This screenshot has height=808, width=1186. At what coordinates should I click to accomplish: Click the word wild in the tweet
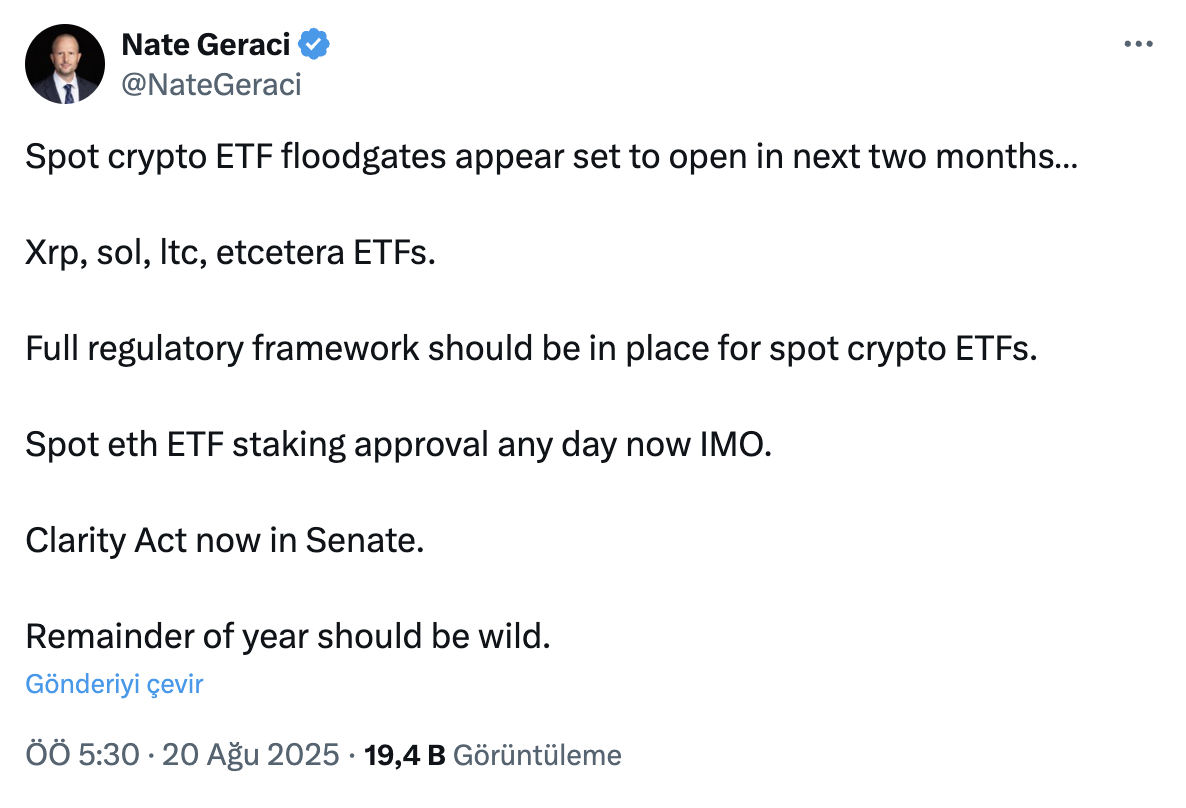[x=518, y=637]
